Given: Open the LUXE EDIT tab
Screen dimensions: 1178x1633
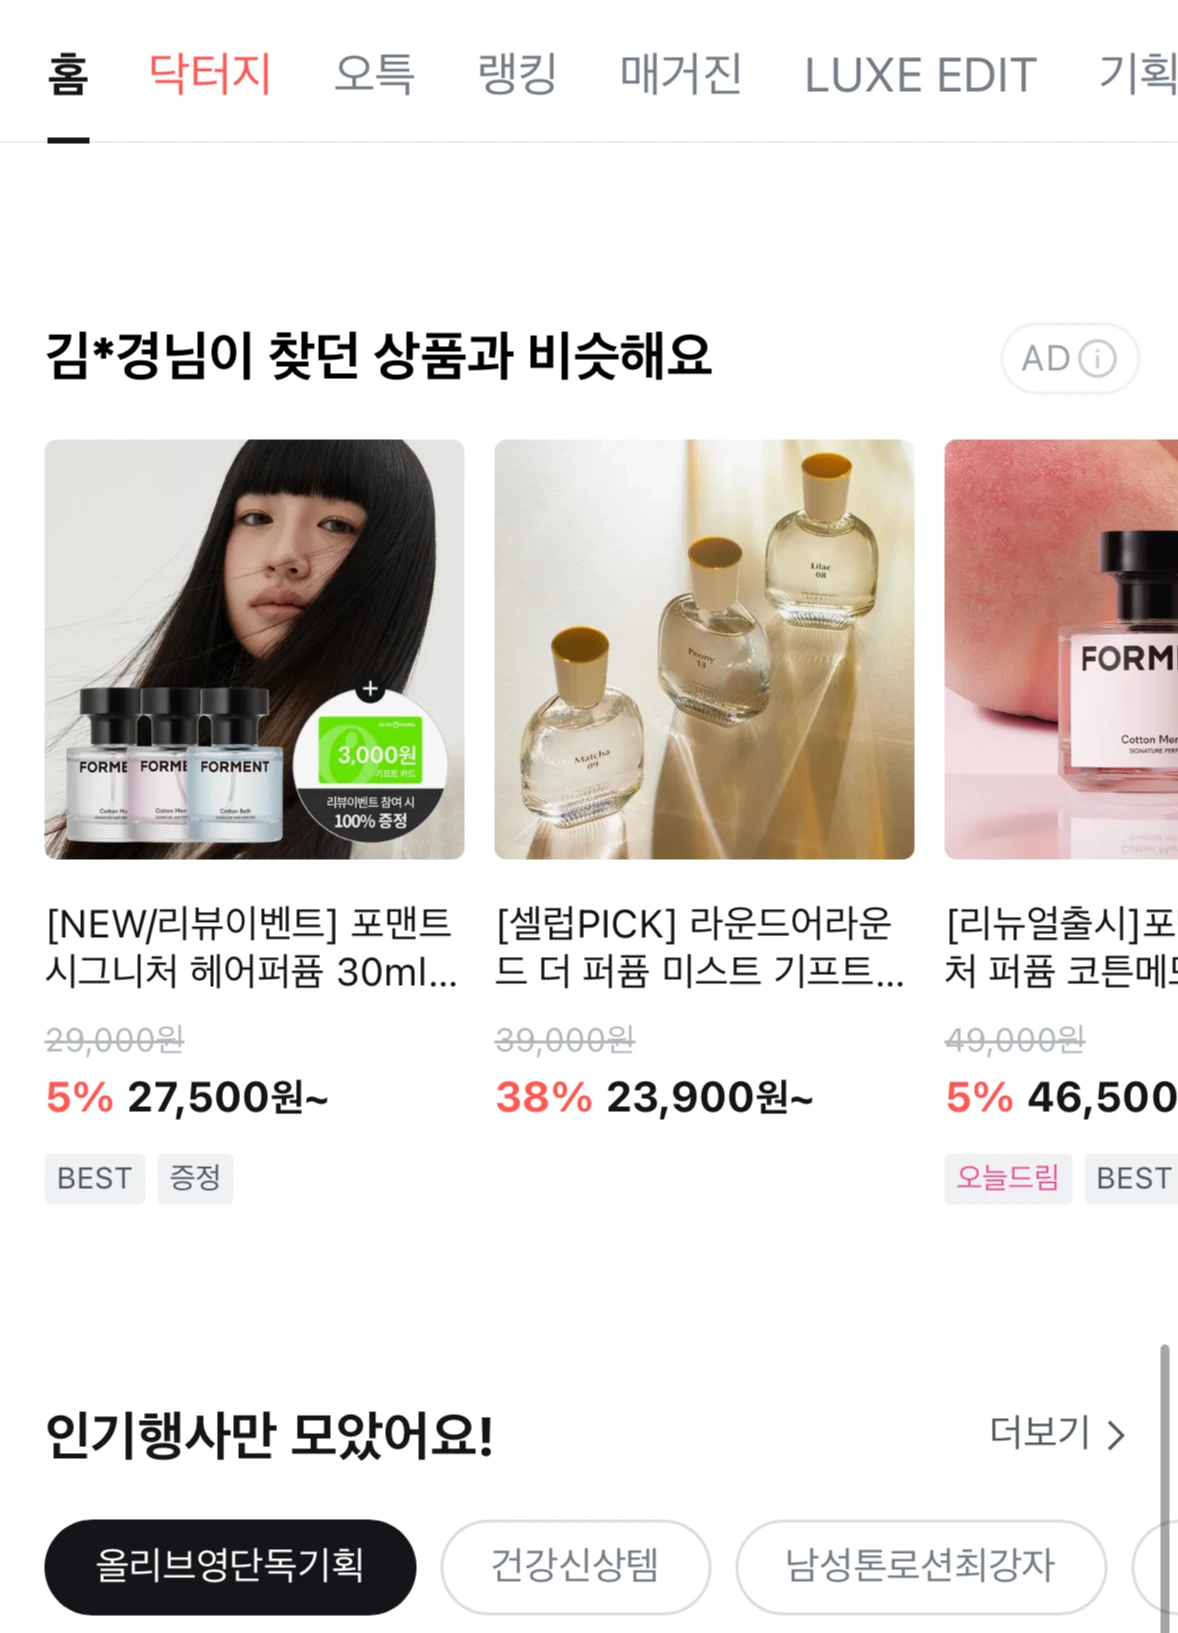Looking at the screenshot, I should coord(920,75).
